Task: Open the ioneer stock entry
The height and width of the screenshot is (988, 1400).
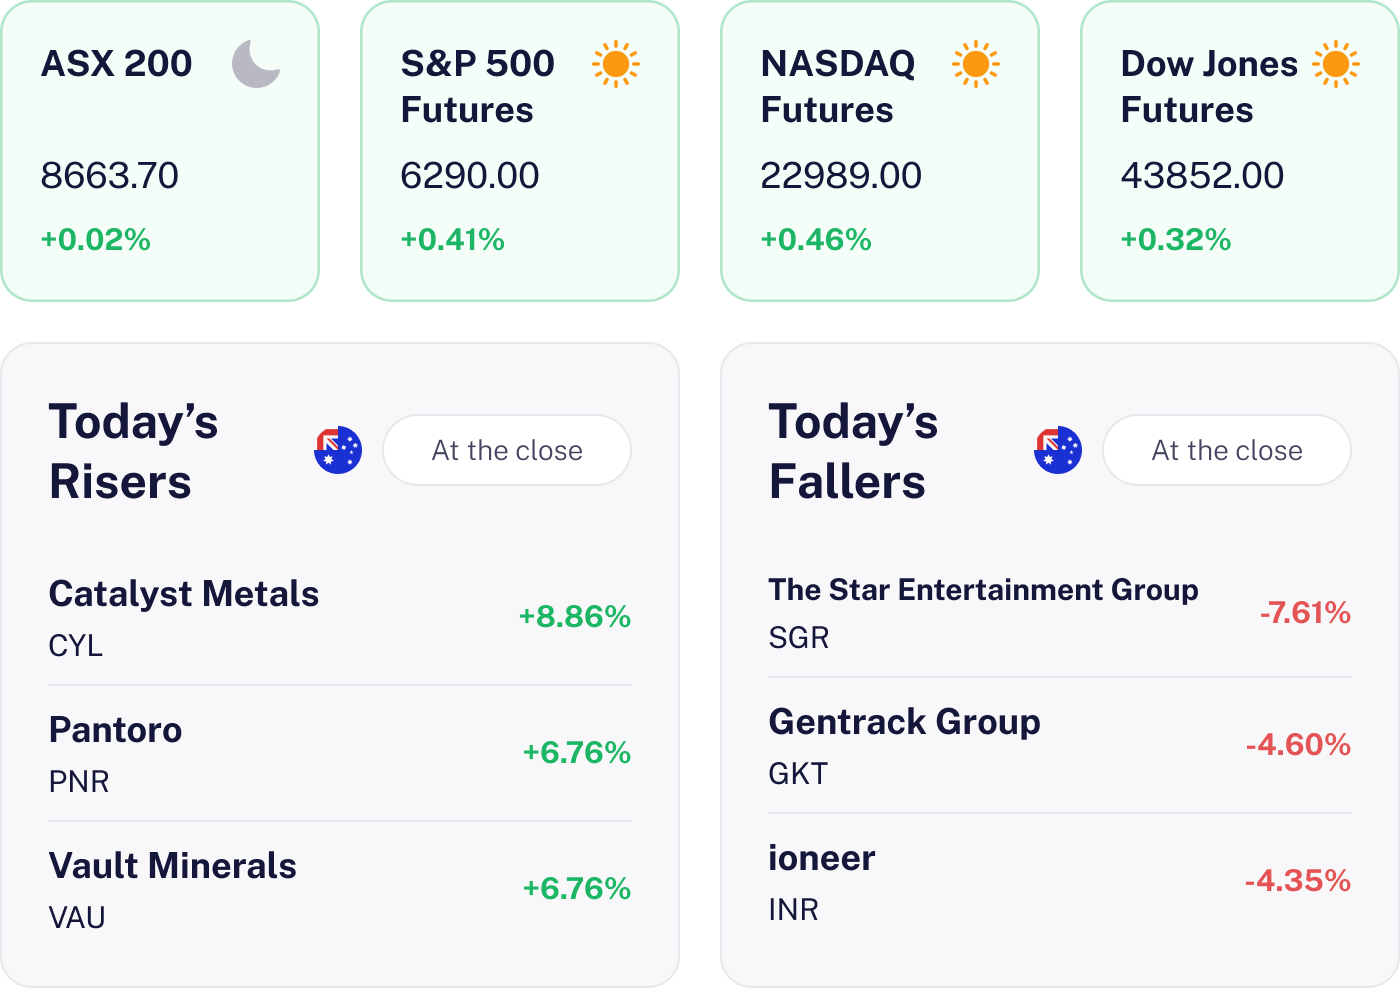Action: point(822,858)
